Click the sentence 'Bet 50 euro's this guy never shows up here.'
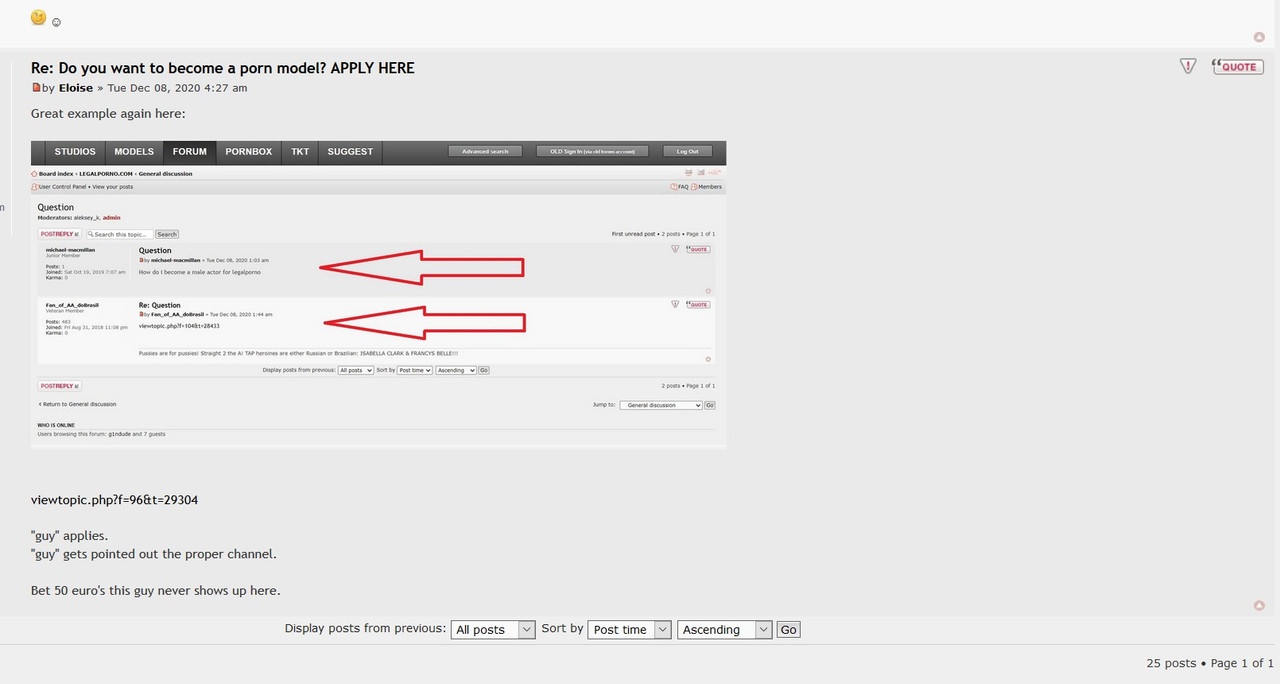The height and width of the screenshot is (684, 1280). point(156,591)
